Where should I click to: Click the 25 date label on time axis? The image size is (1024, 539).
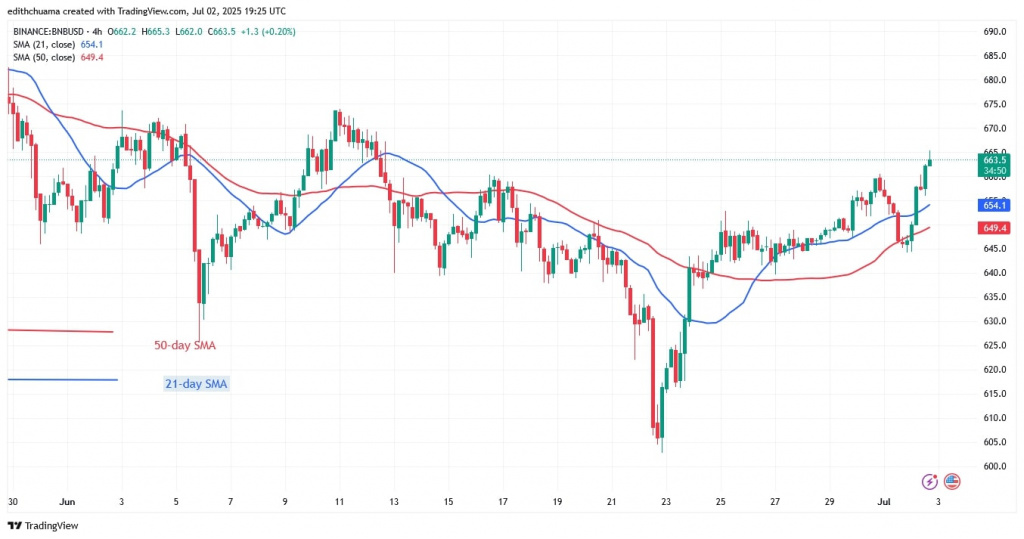720,502
